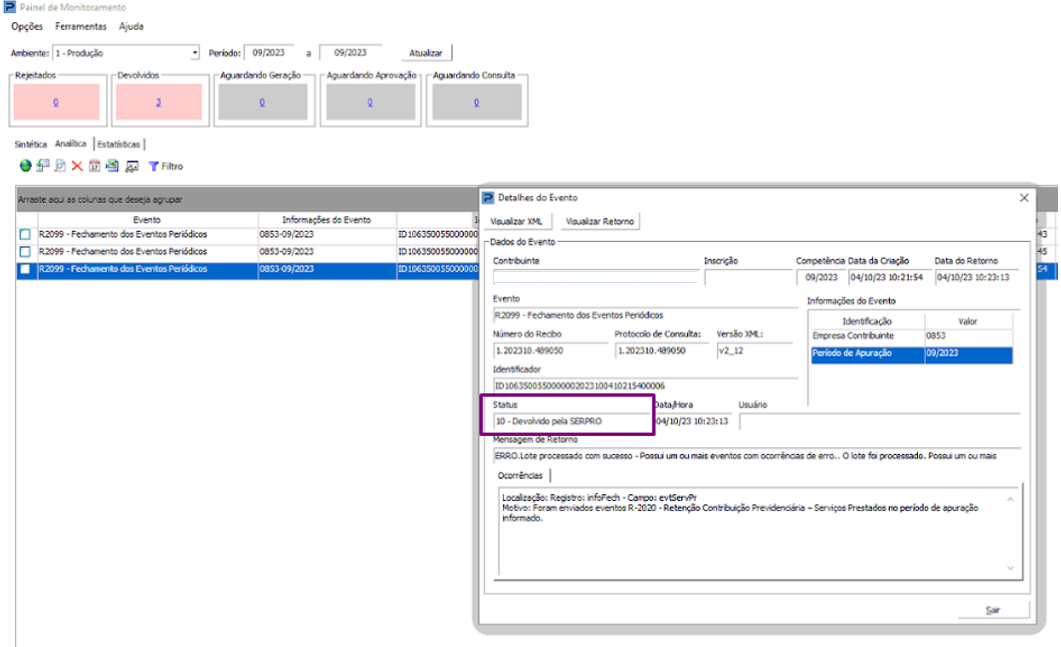Click the Contribuinte input field

click(x=594, y=278)
